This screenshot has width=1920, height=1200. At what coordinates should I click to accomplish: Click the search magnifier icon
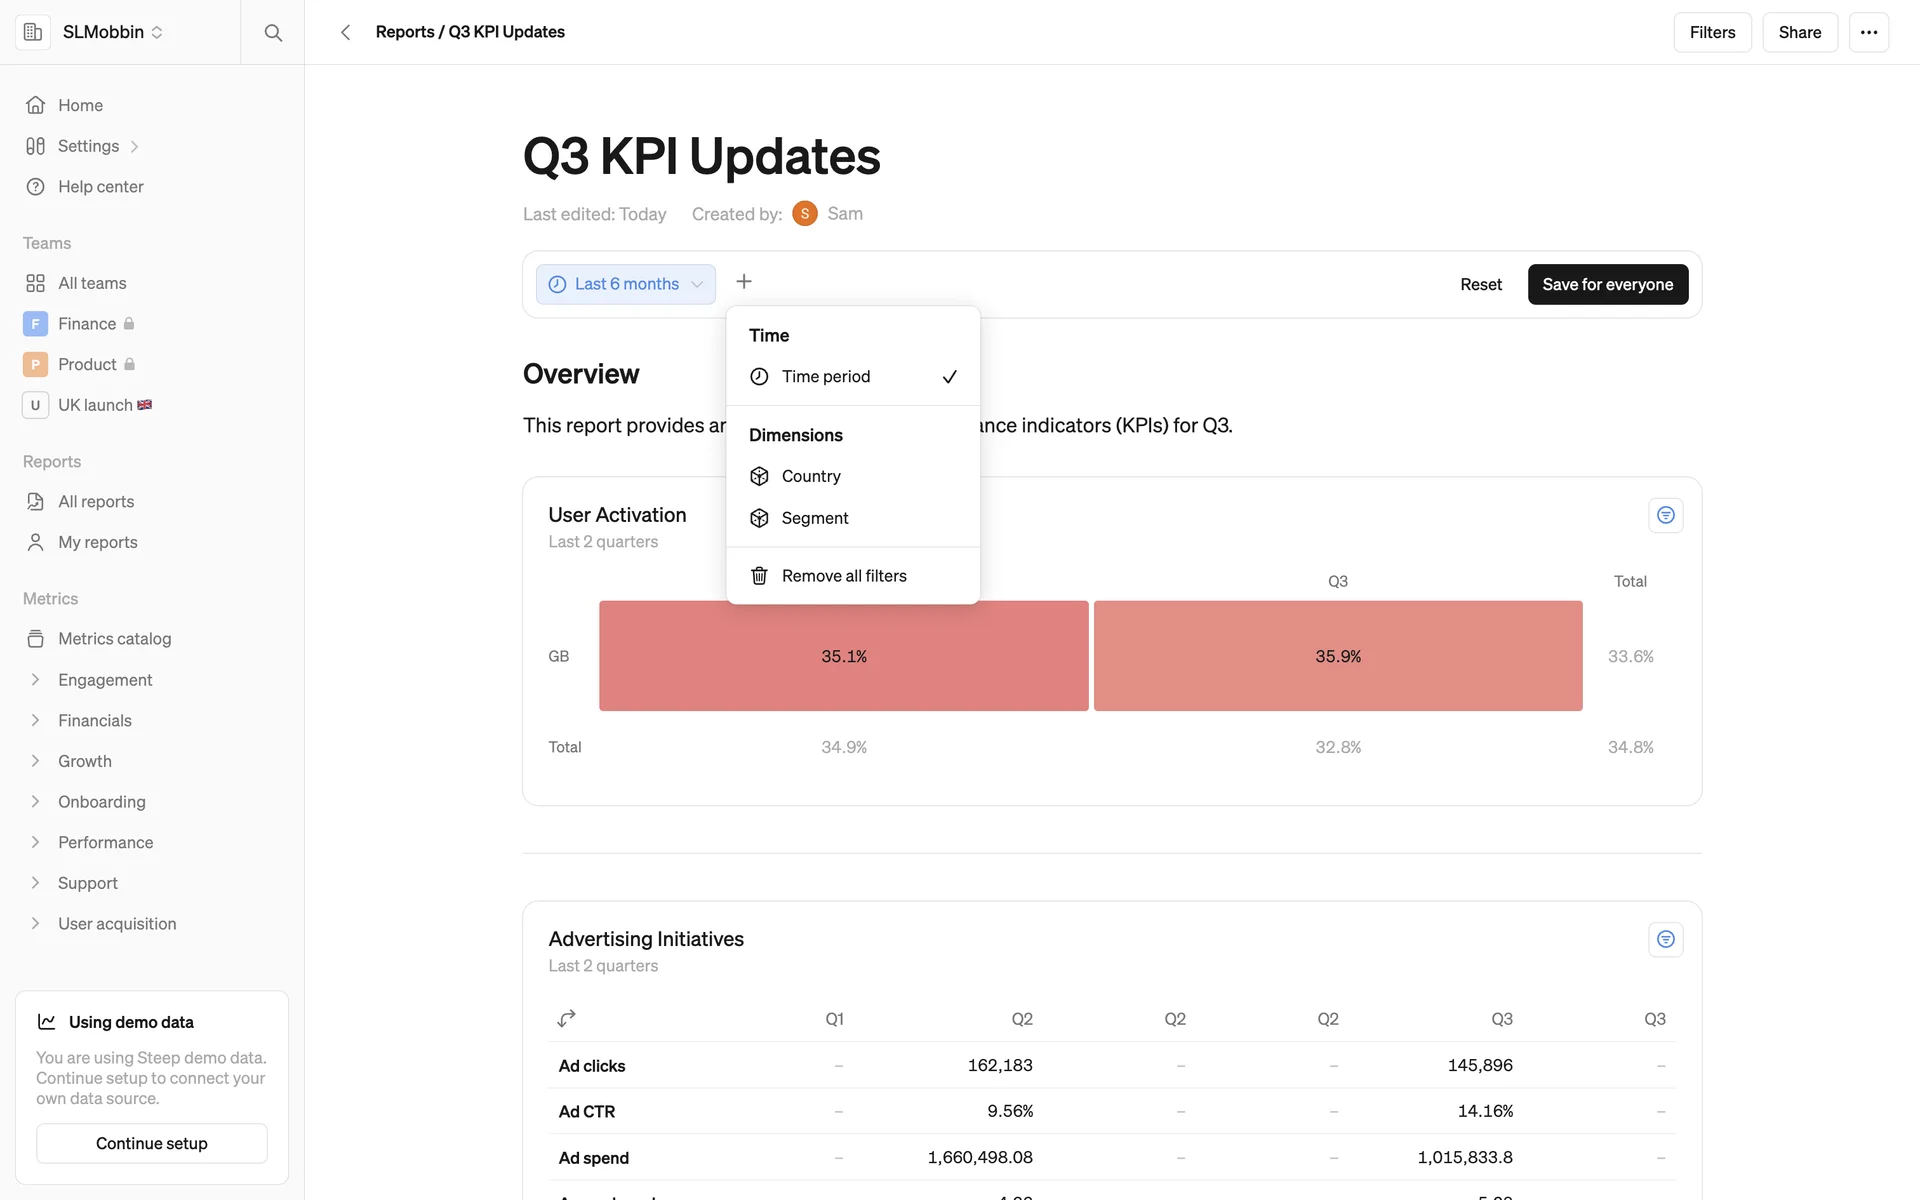273,33
